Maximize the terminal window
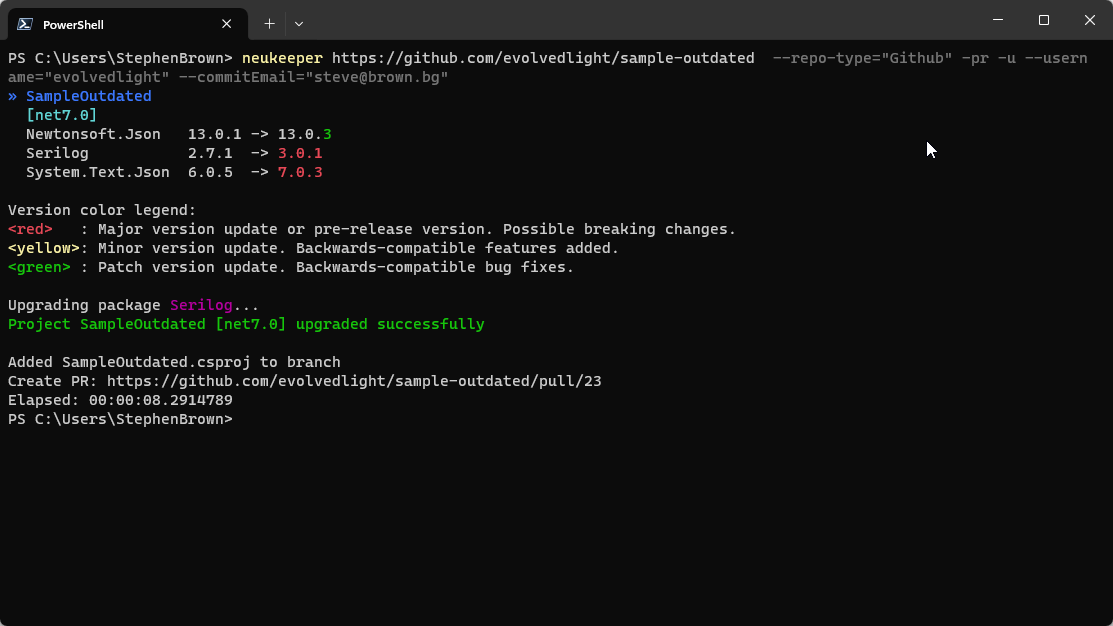The image size is (1113, 626). coord(1043,20)
